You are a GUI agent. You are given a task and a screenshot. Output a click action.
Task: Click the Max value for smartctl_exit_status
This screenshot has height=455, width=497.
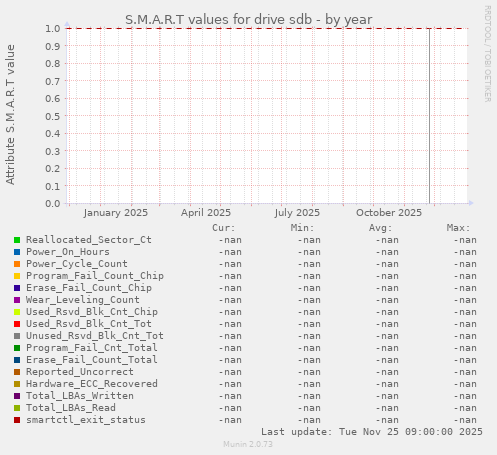(x=465, y=420)
